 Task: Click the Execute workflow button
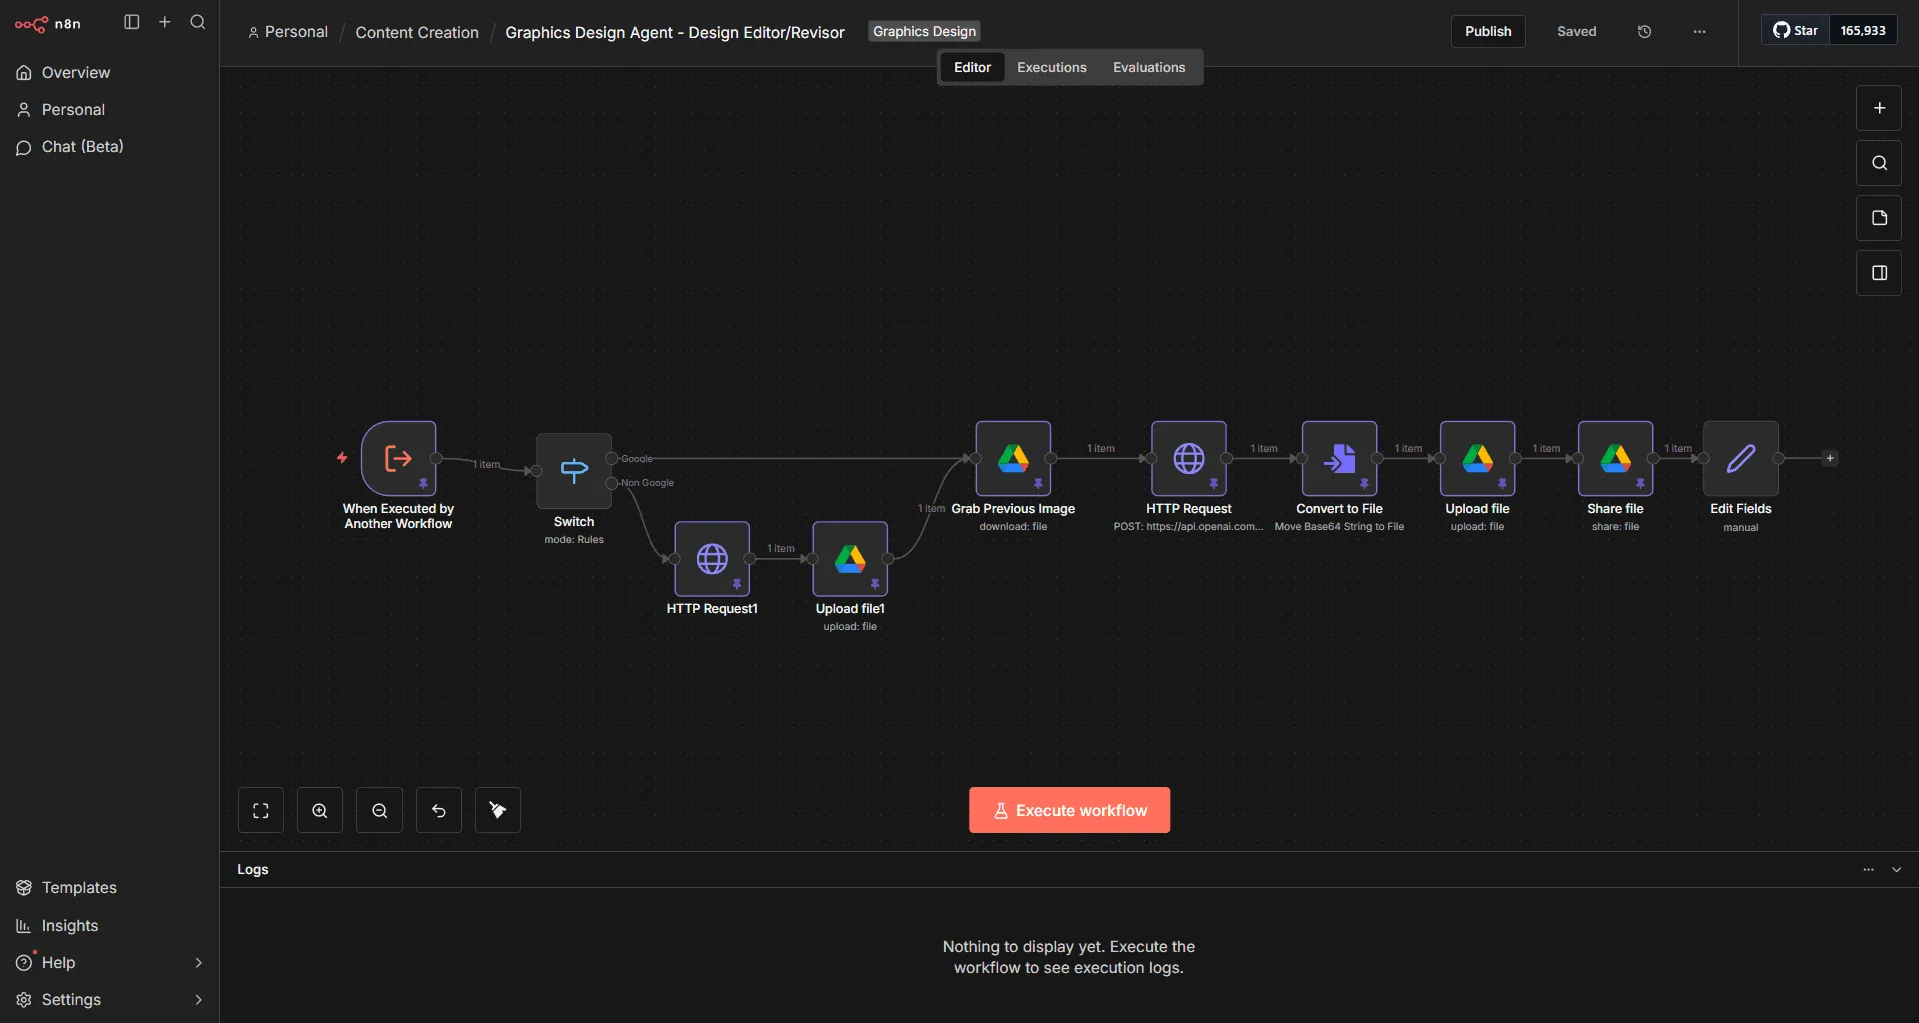[x=1069, y=811]
